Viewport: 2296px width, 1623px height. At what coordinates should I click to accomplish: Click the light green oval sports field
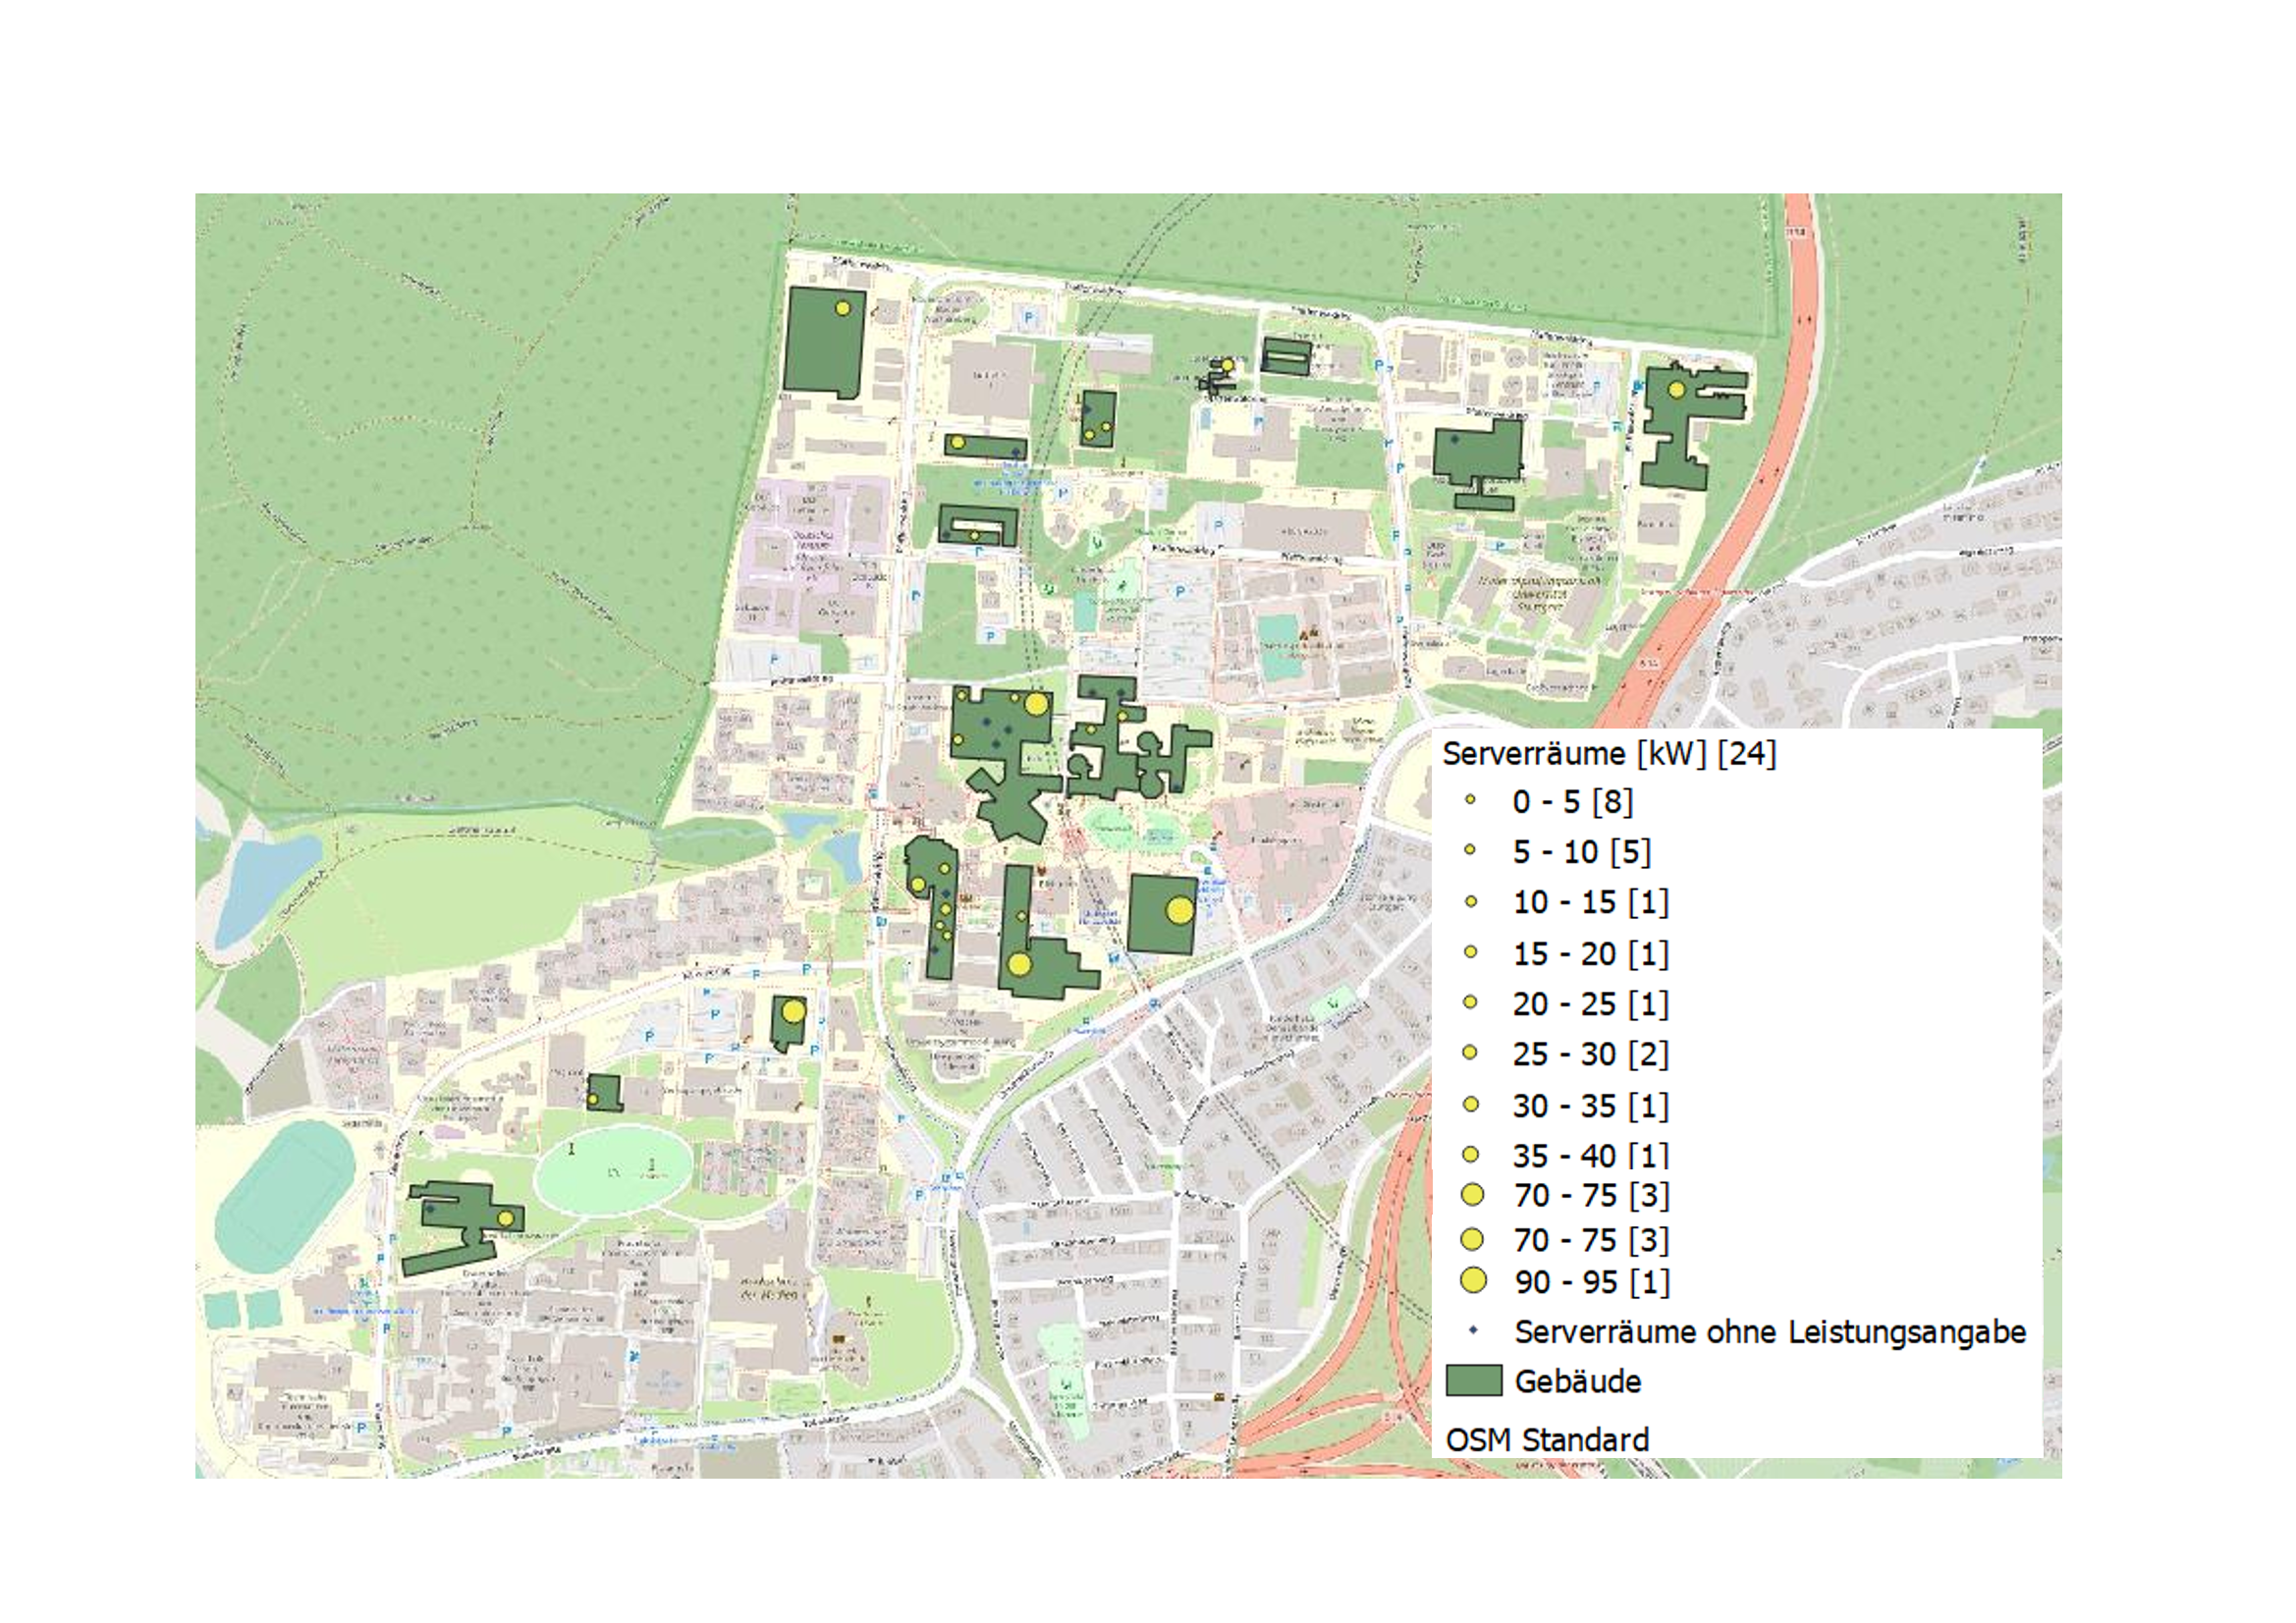click(613, 1171)
